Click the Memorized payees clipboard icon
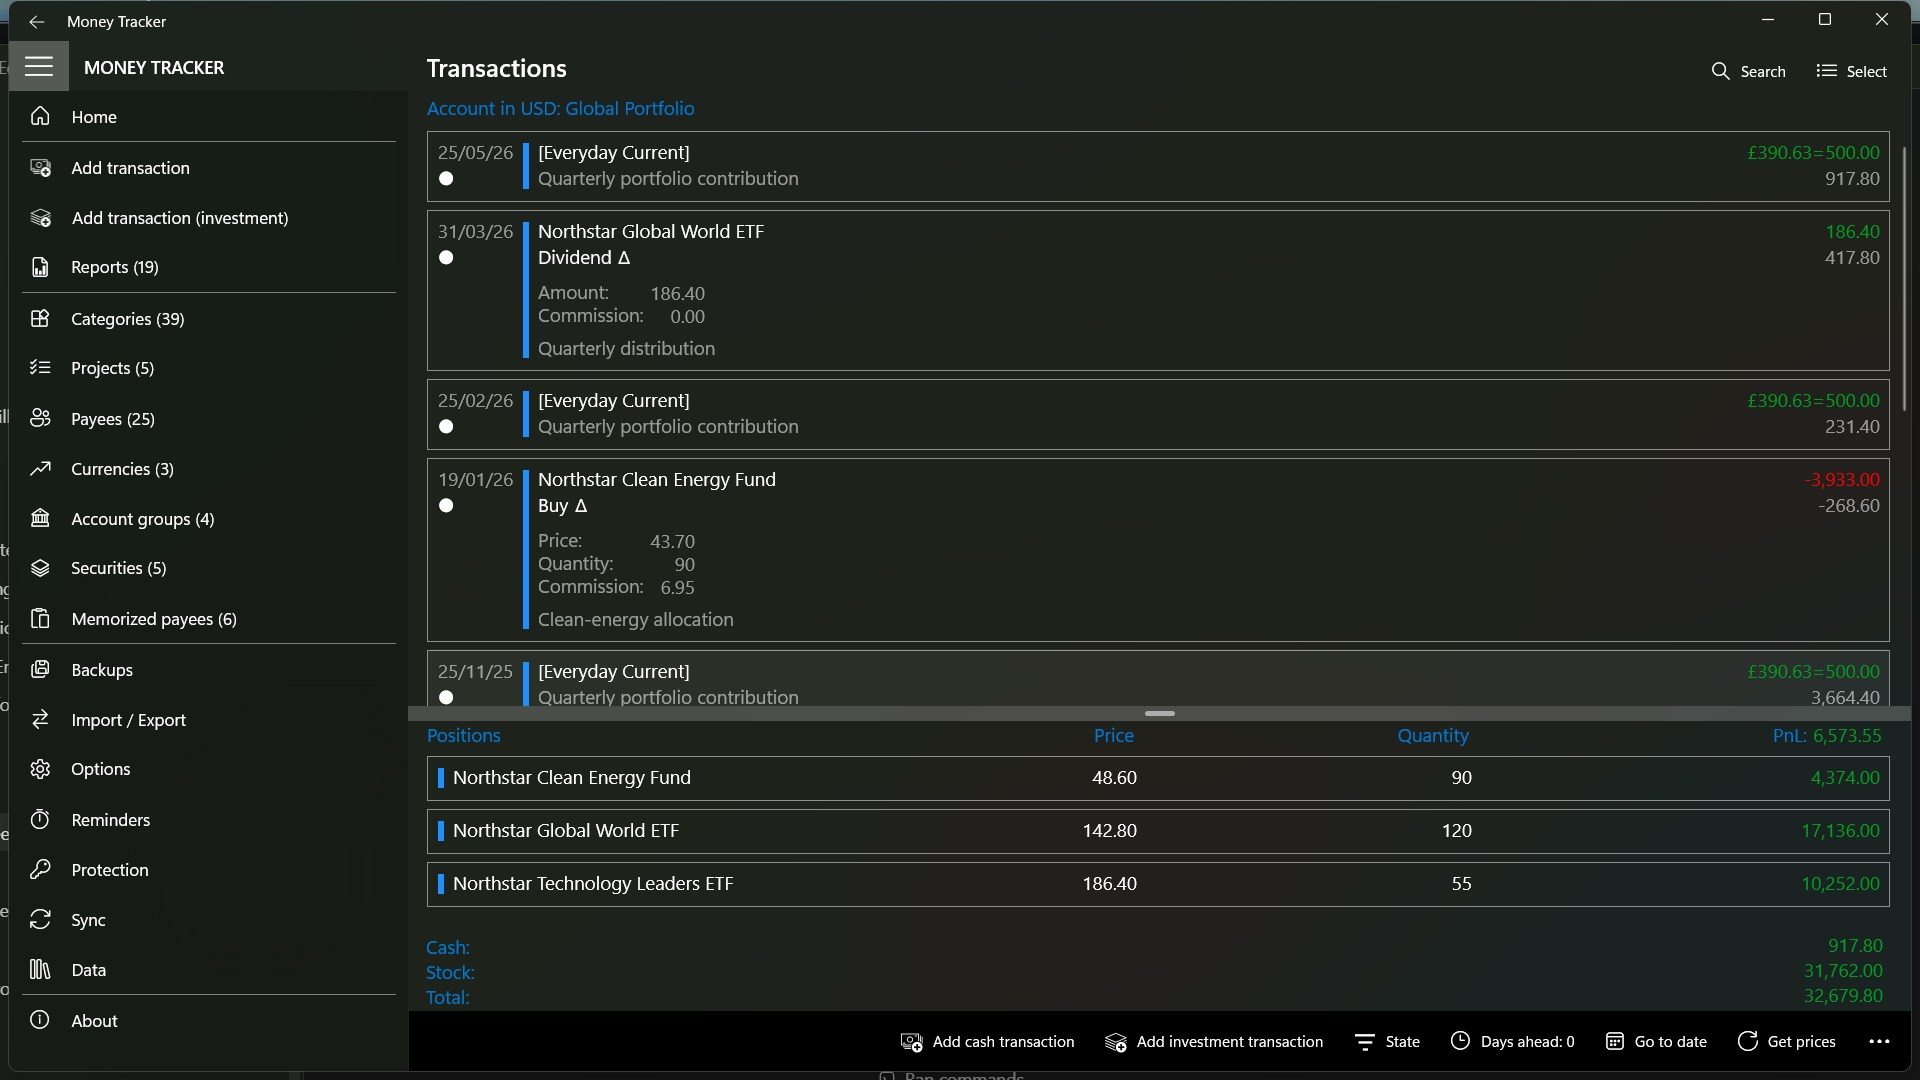This screenshot has width=1920, height=1080. click(x=40, y=618)
